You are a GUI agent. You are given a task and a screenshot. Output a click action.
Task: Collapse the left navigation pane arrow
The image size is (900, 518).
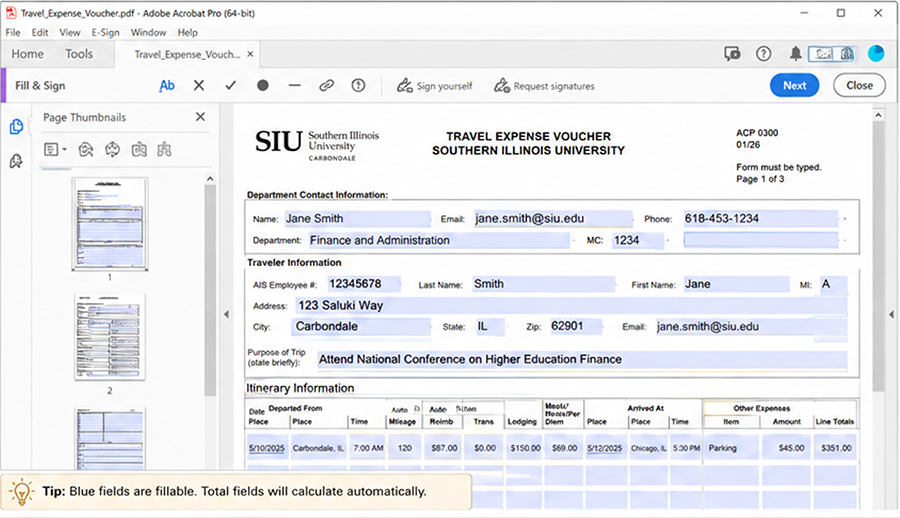(226, 314)
